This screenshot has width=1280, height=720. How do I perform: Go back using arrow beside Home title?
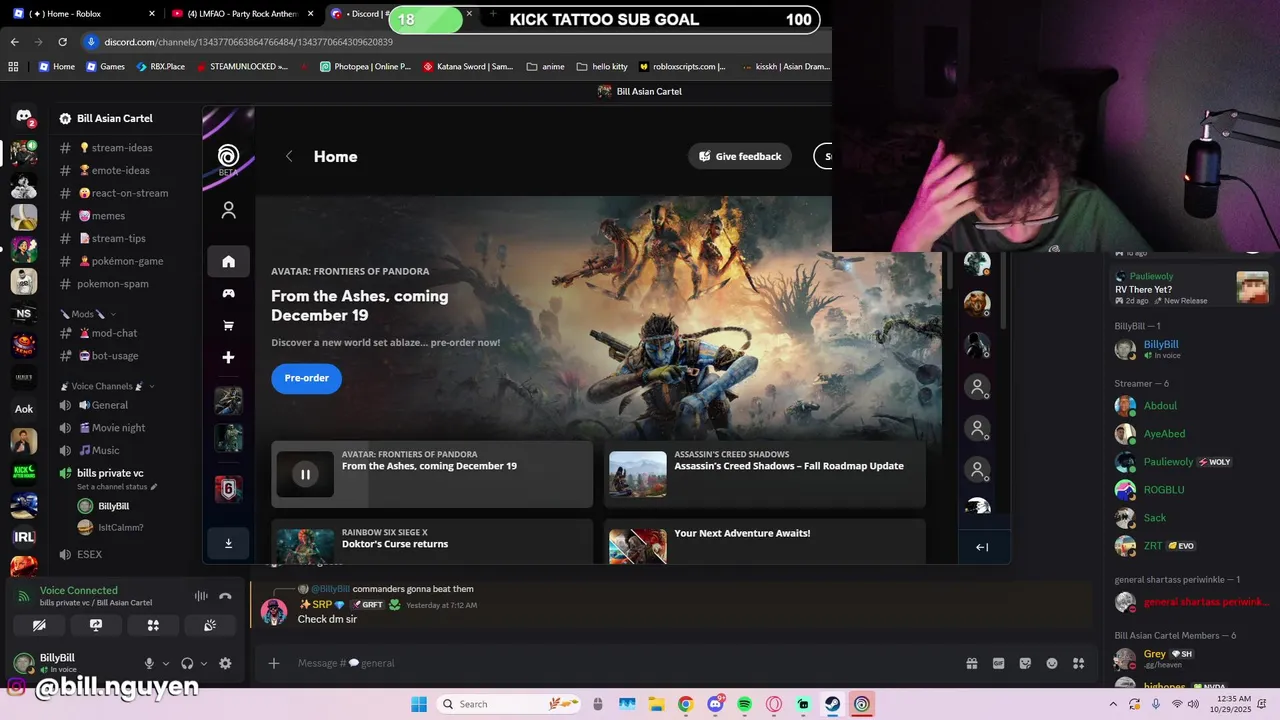tap(289, 156)
